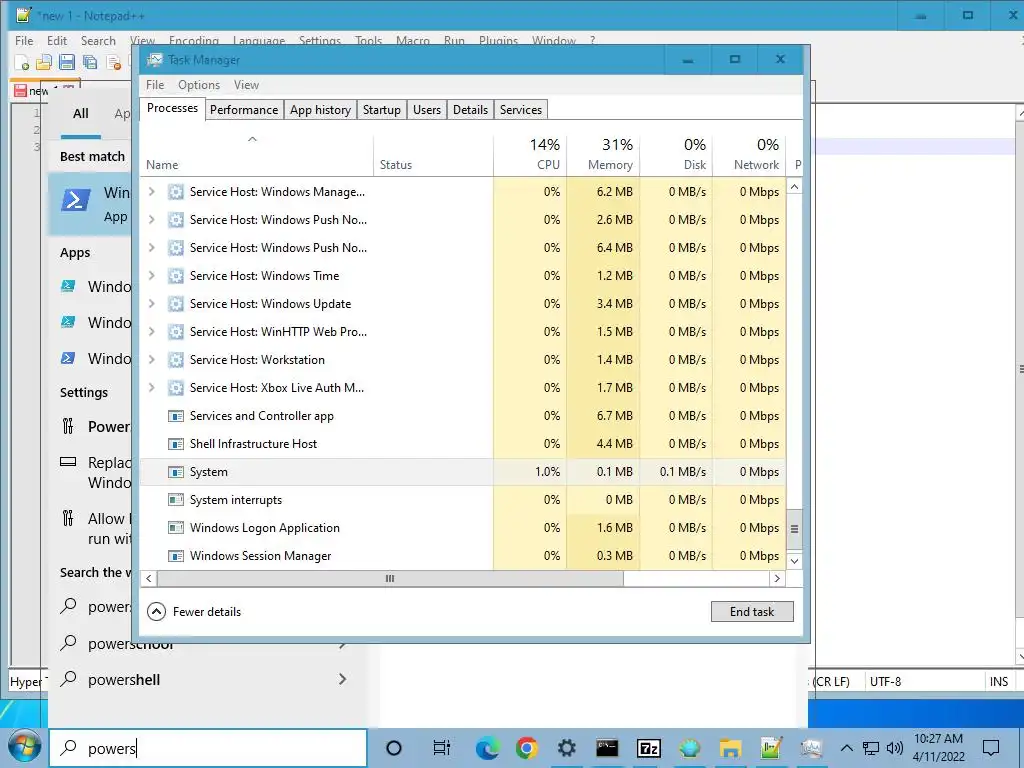1024x768 pixels.
Task: Open the Notepad++ Edit menu
Action: coord(57,40)
